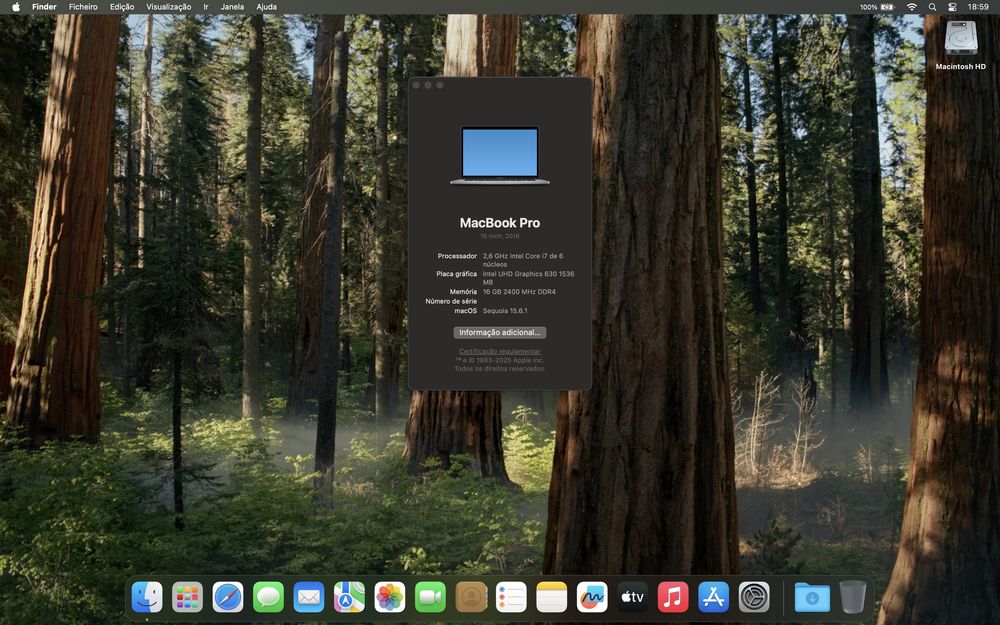The image size is (1000, 625).
Task: Open the Contacts app in the Dock
Action: 471,598
